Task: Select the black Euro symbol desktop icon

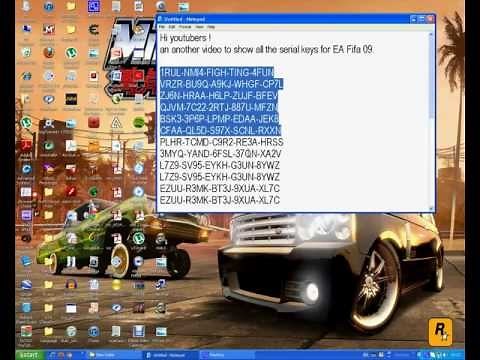Action: click(x=94, y=30)
